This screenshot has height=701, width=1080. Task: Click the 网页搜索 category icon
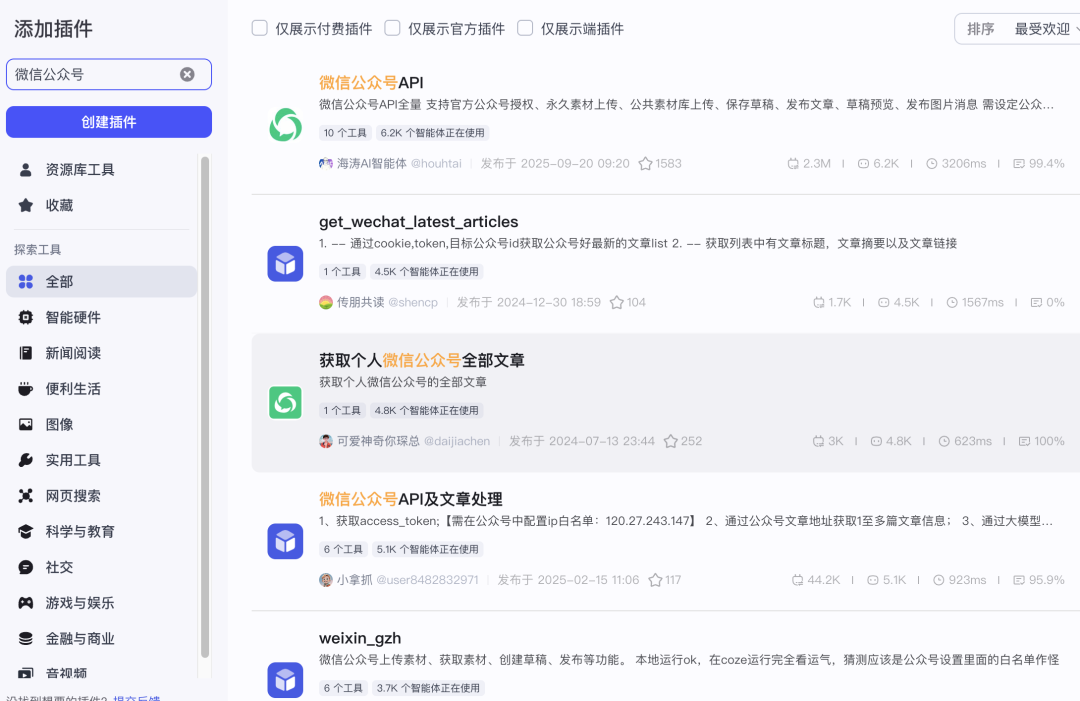tap(25, 496)
